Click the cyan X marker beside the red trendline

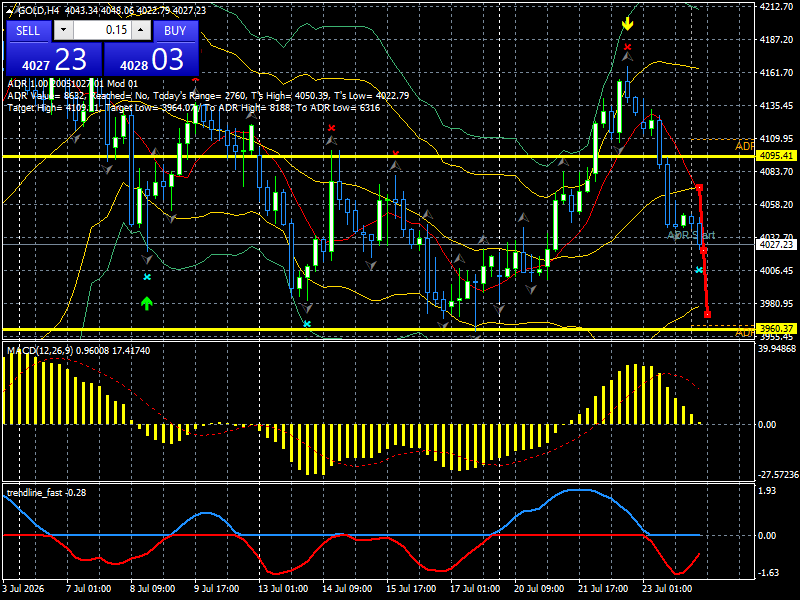tap(699, 270)
